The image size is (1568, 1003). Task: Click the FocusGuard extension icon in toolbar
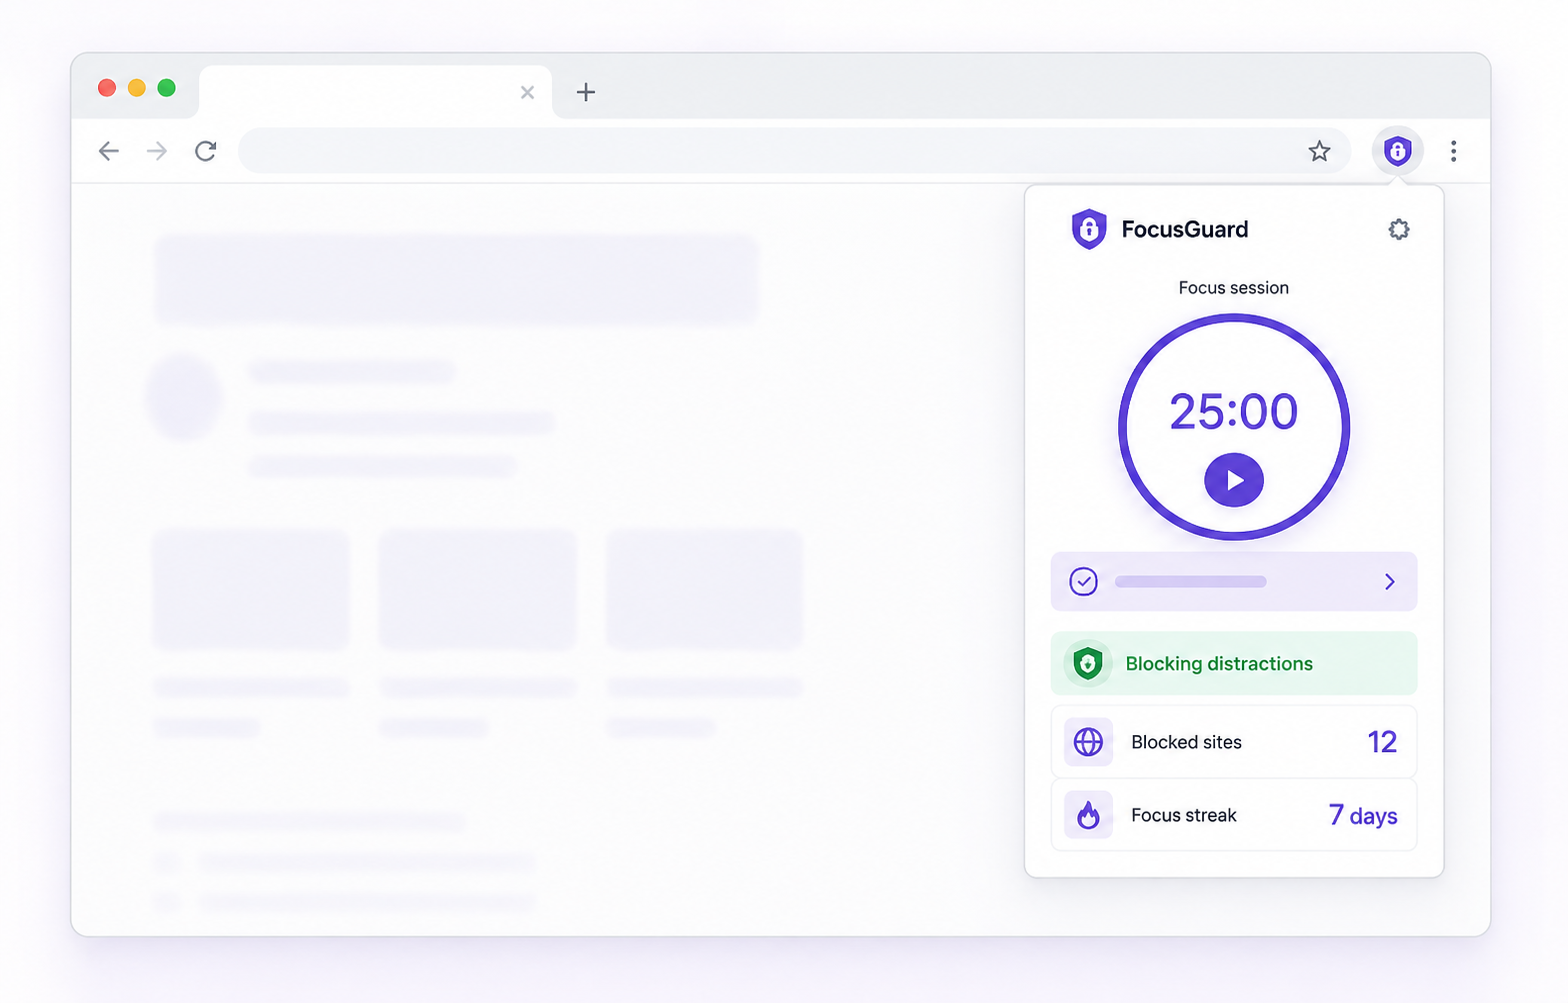[1397, 151]
